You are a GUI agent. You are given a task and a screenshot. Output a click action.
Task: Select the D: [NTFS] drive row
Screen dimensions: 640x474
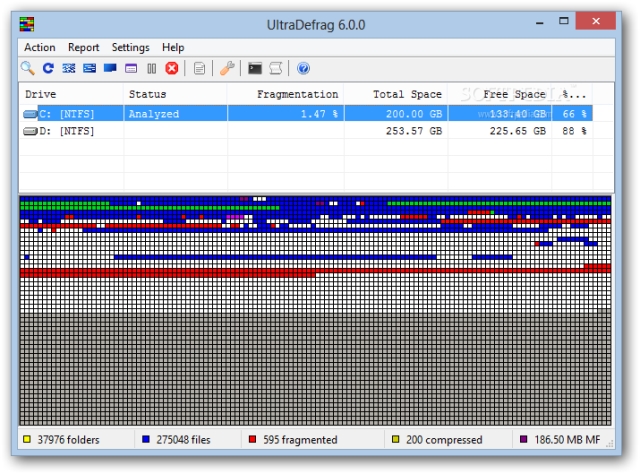pyautogui.click(x=306, y=131)
